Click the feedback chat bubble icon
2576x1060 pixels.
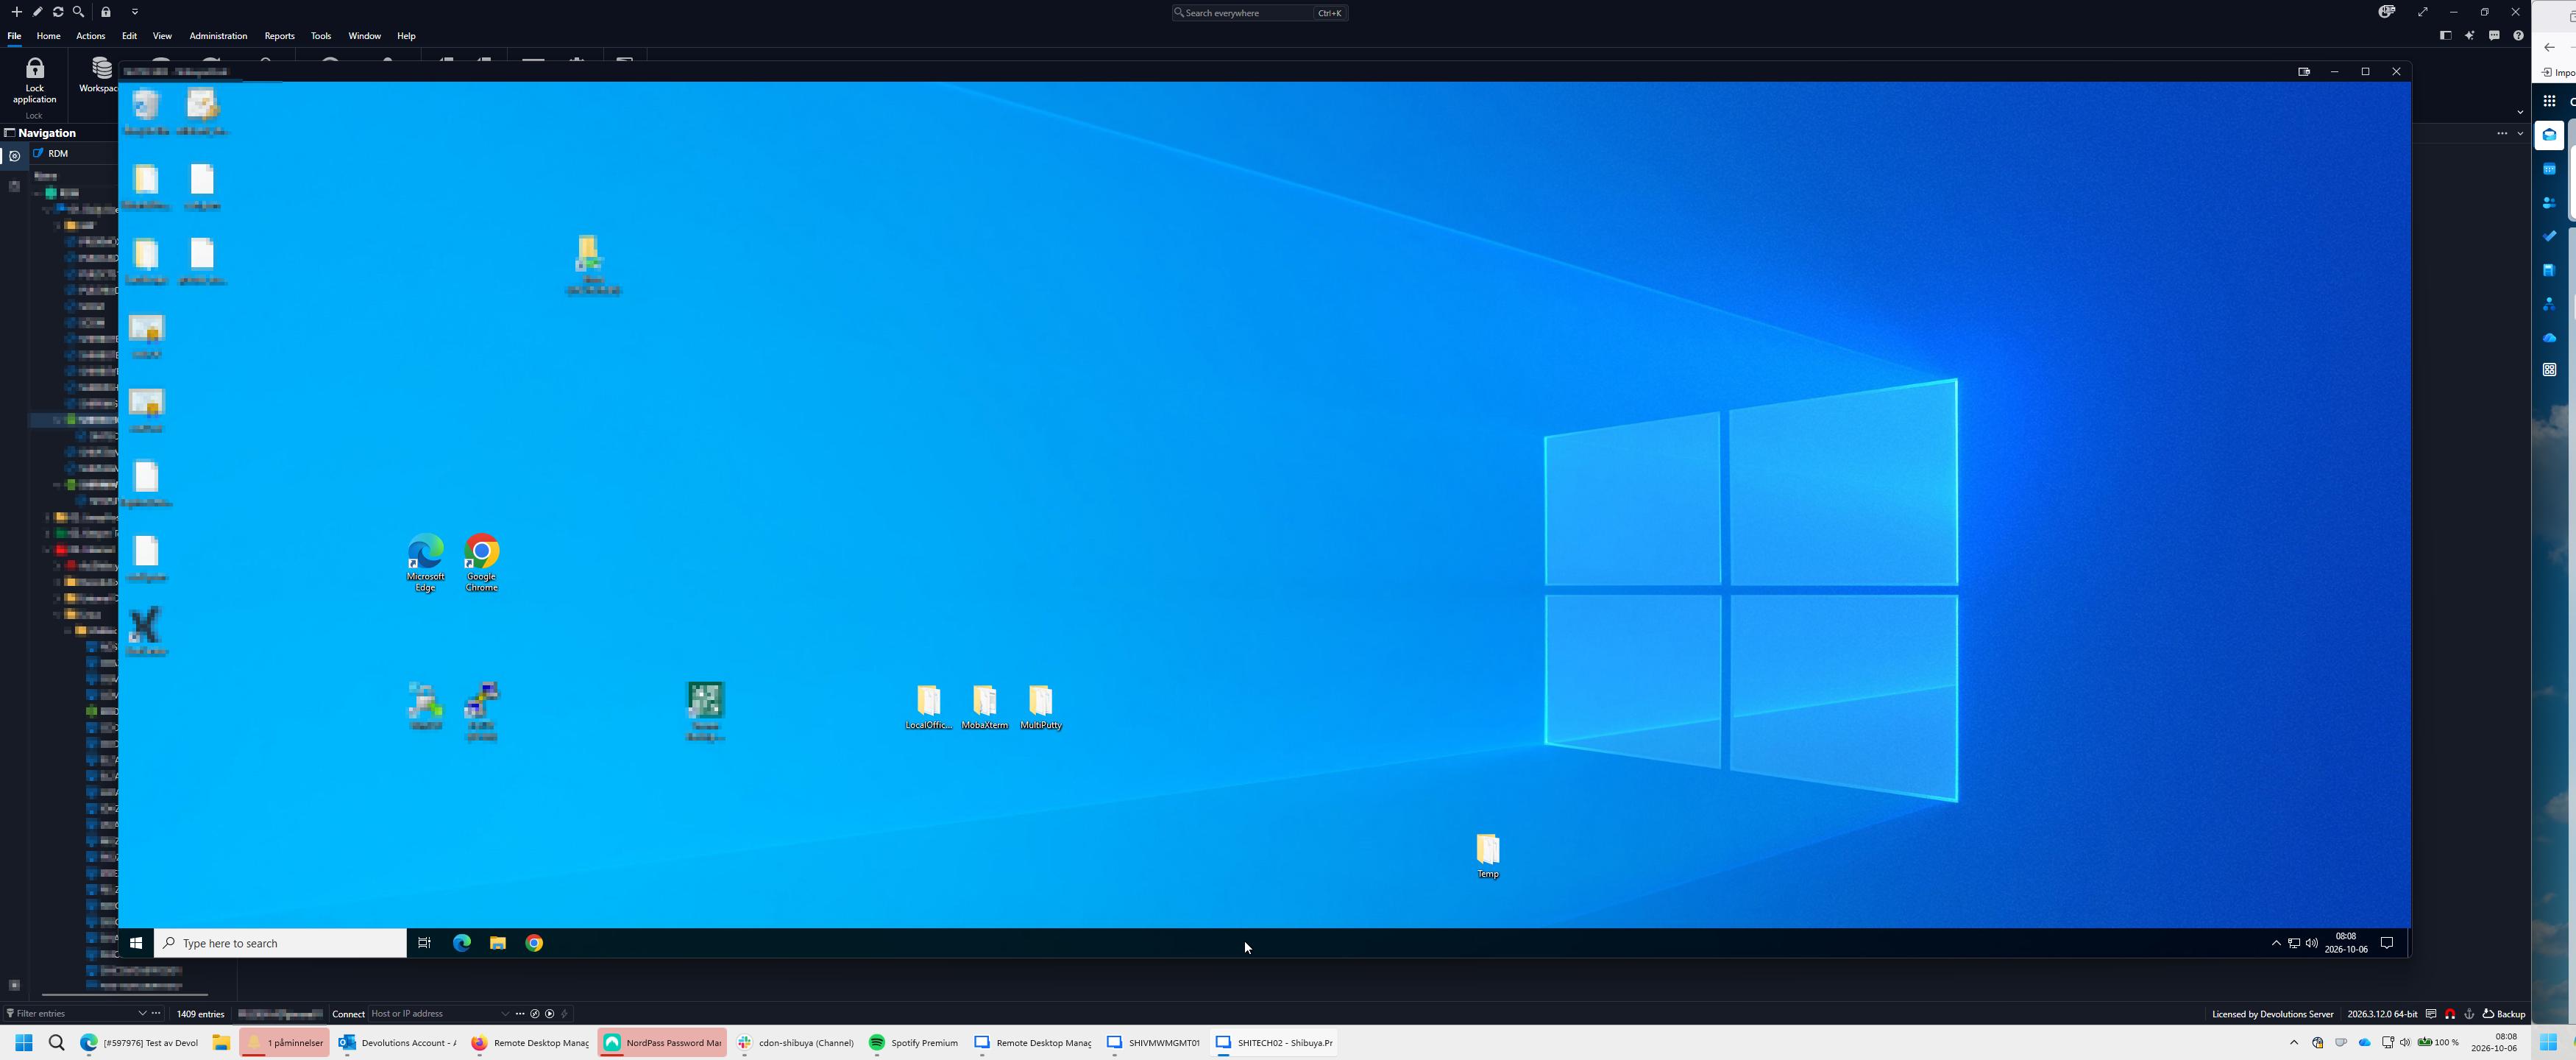2494,36
